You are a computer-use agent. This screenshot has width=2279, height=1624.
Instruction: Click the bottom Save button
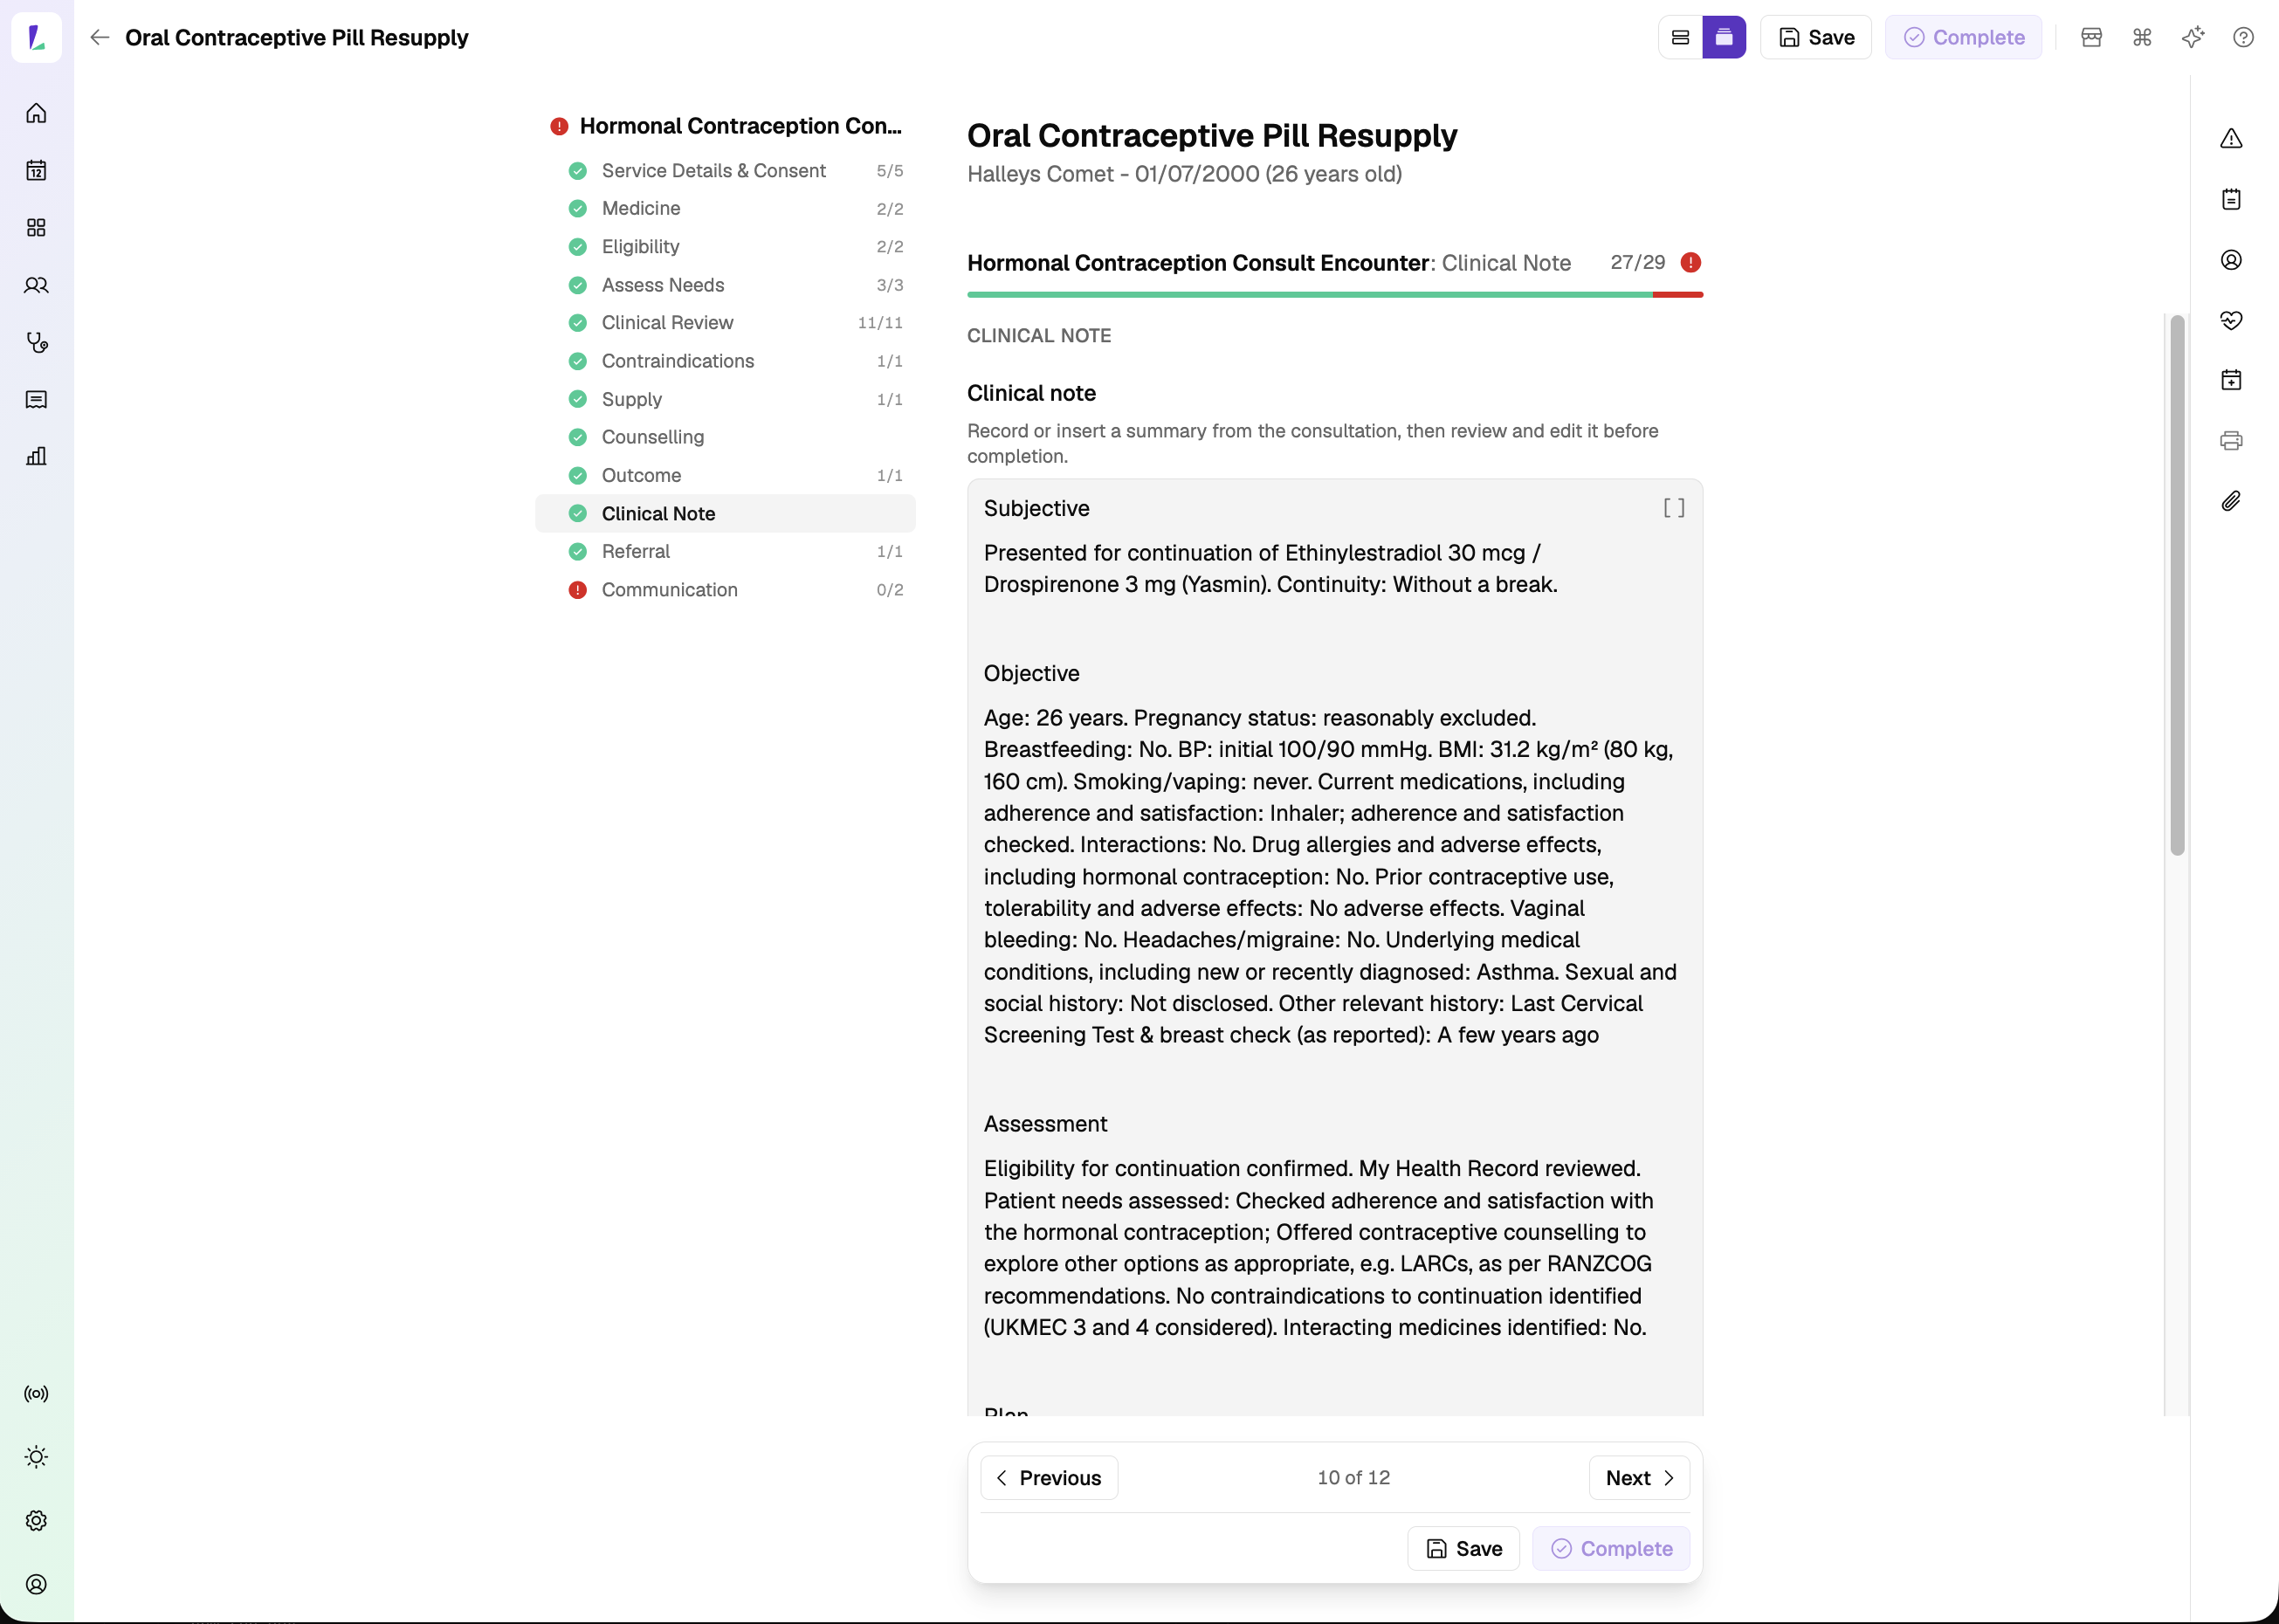pos(1463,1549)
